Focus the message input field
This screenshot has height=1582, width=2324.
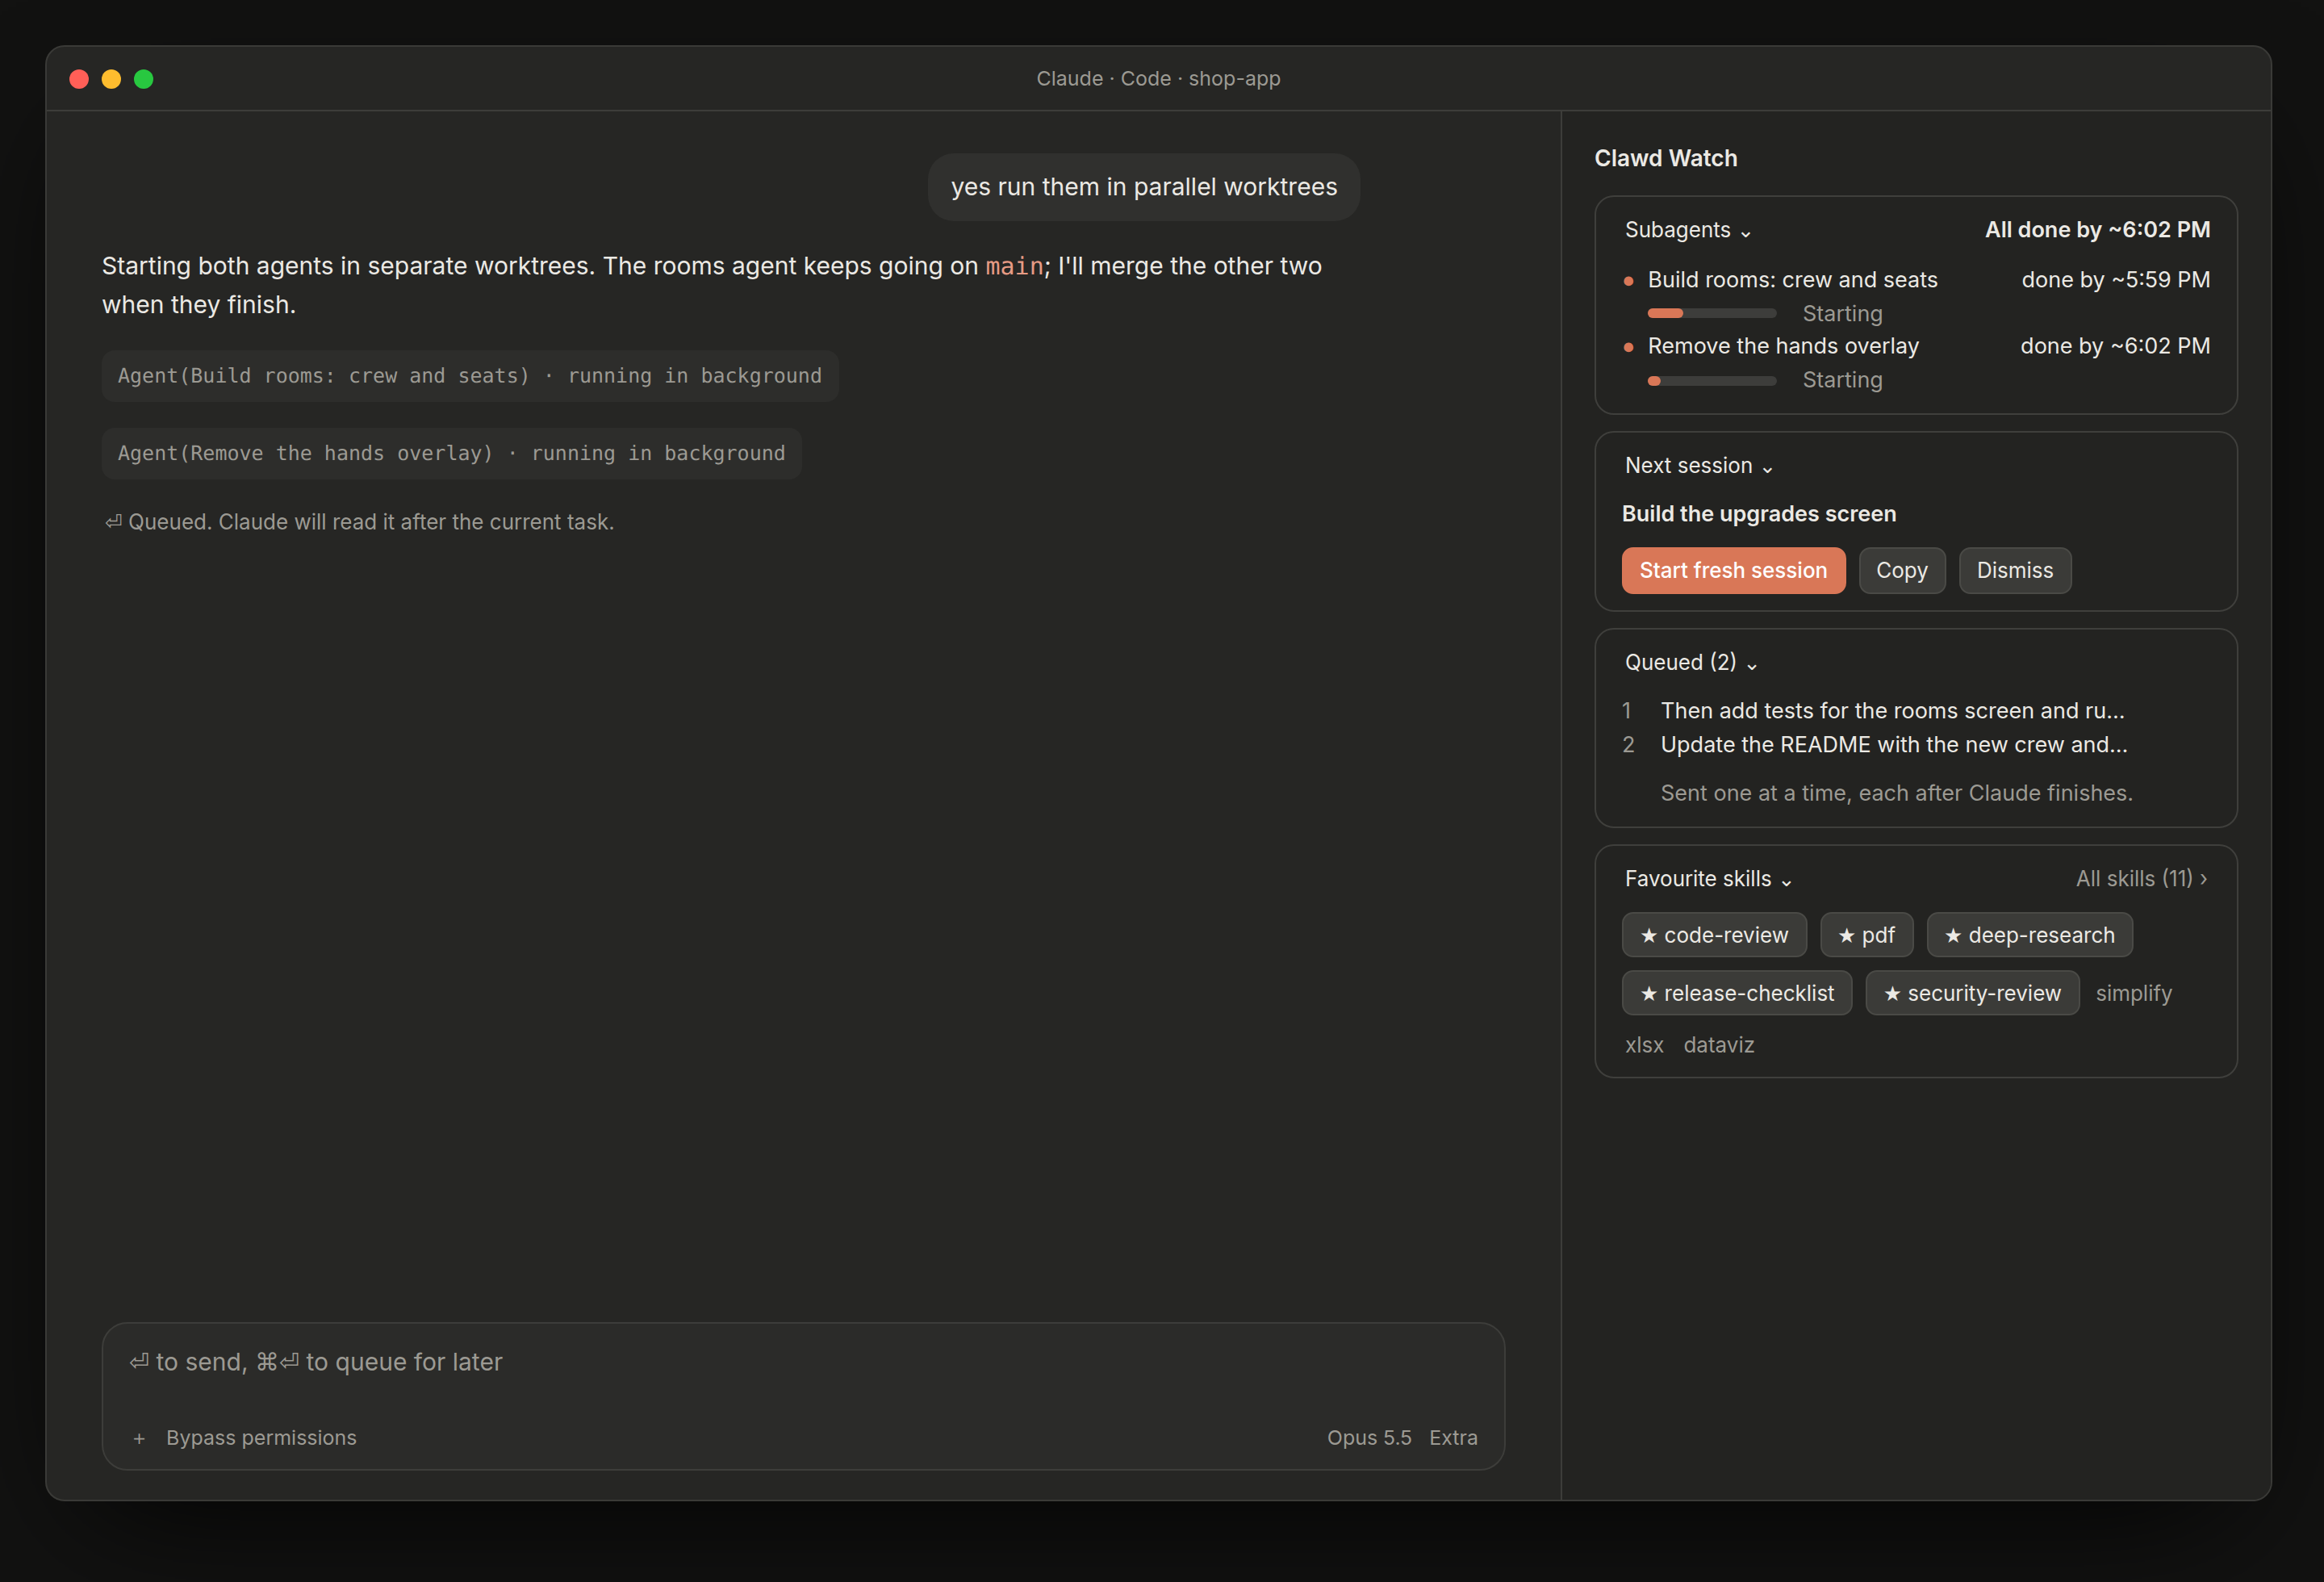point(803,1362)
